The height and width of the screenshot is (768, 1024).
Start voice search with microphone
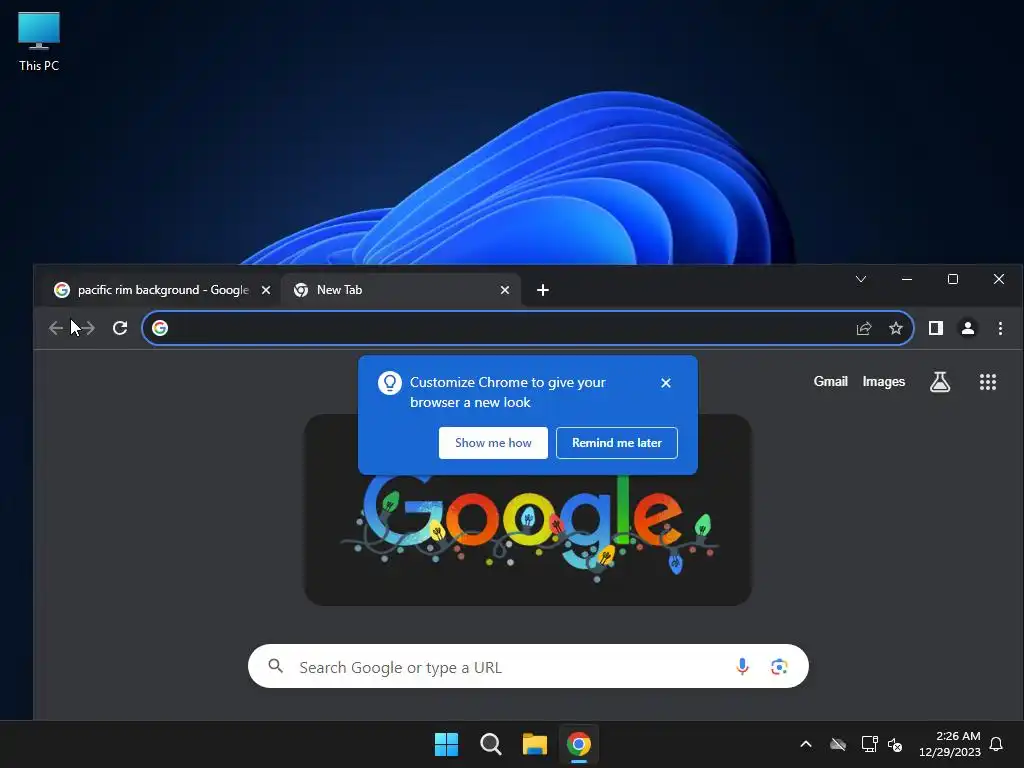[x=742, y=666]
